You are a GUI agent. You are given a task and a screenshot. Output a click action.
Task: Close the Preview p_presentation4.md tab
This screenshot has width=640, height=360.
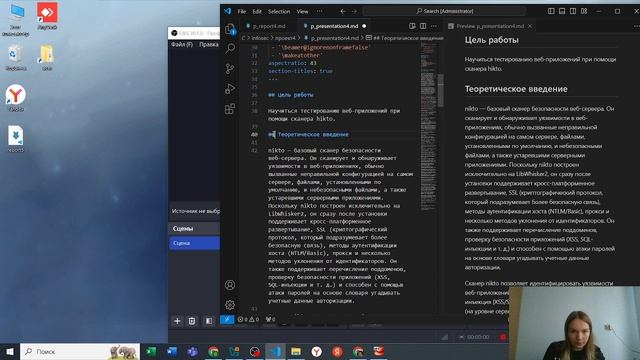pos(530,26)
